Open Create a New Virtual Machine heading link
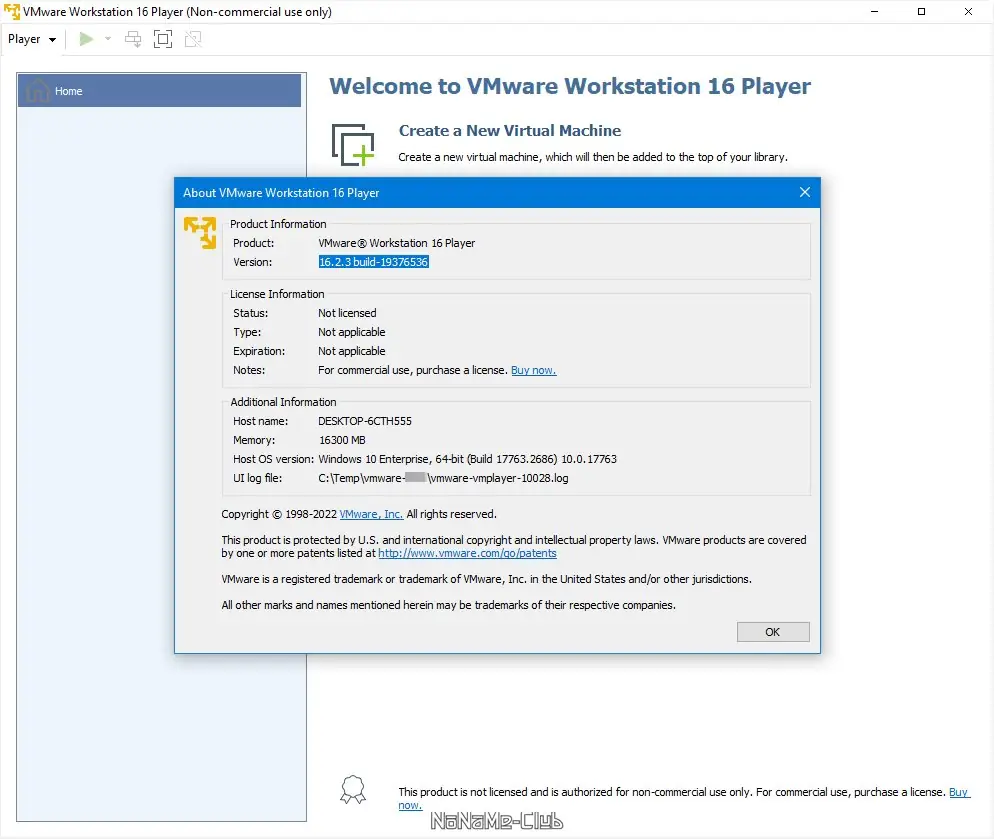The image size is (994, 839). coord(510,131)
